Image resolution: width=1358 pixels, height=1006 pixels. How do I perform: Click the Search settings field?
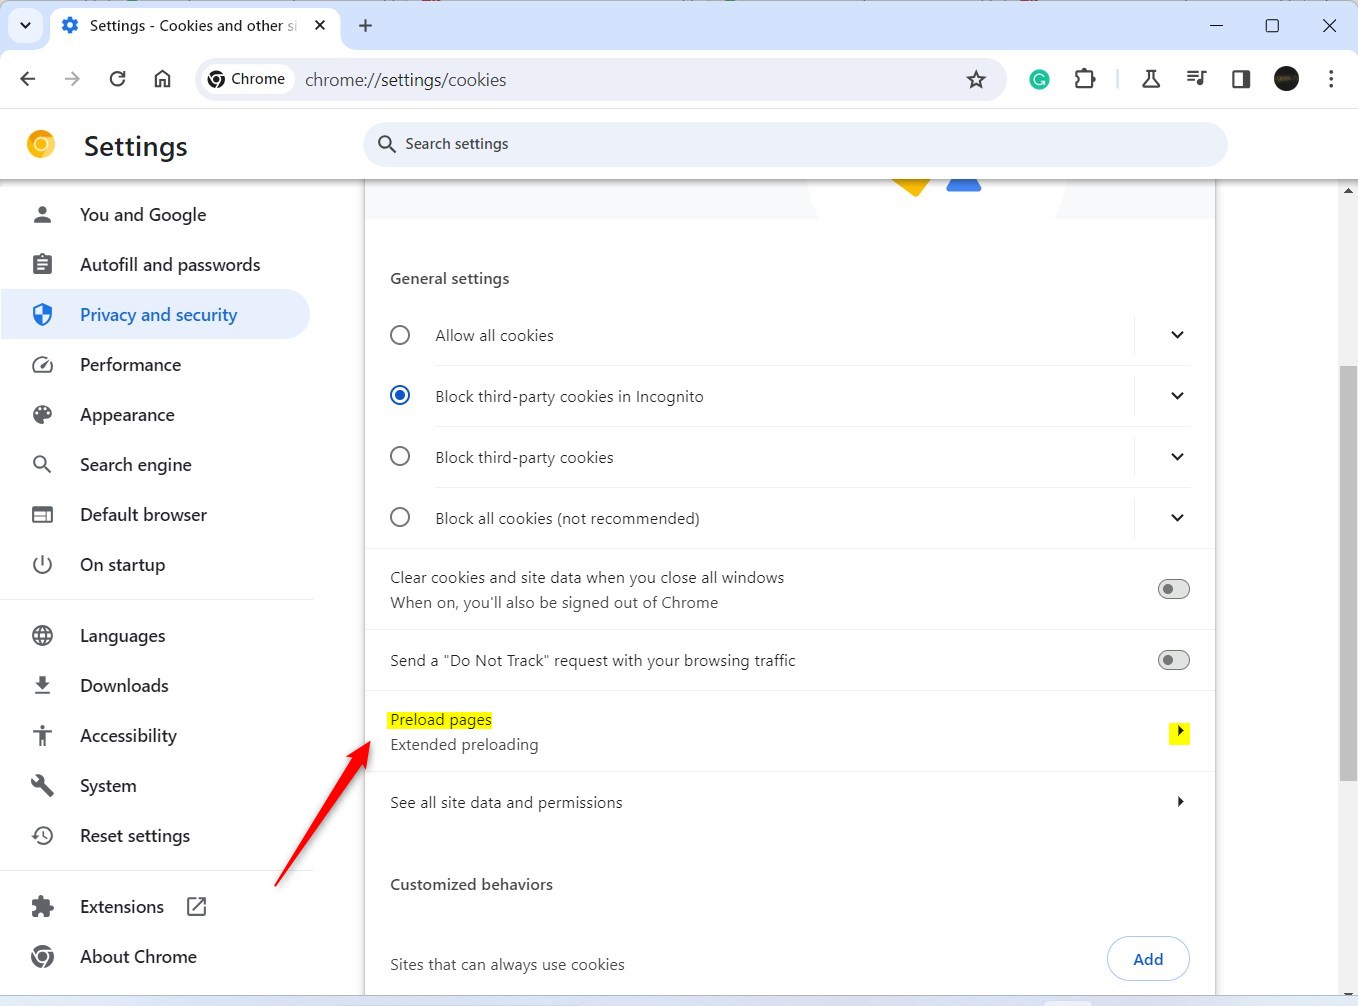pyautogui.click(x=795, y=144)
